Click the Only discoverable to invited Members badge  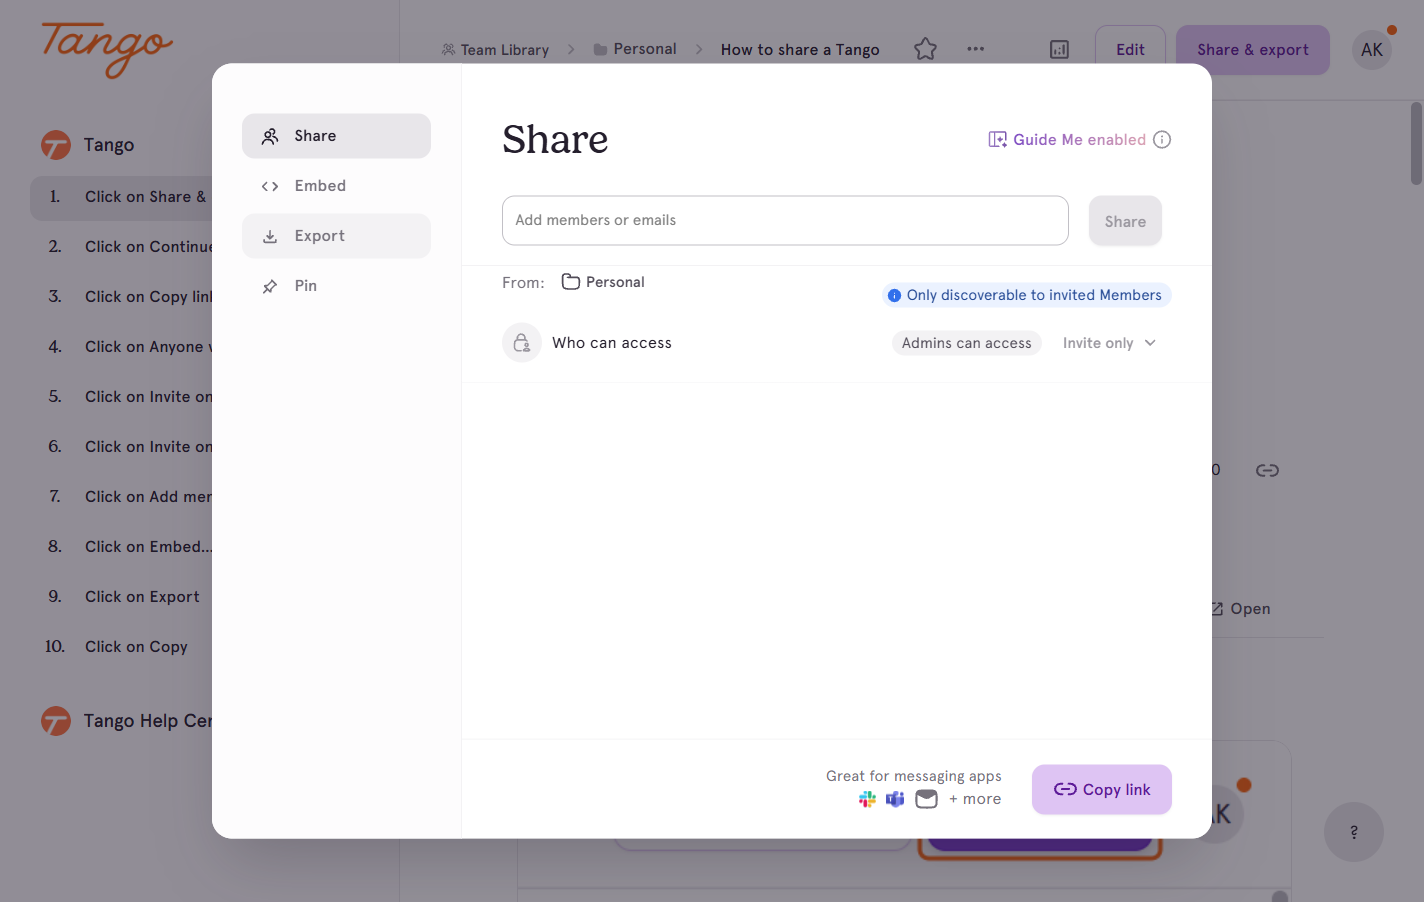pos(1026,295)
